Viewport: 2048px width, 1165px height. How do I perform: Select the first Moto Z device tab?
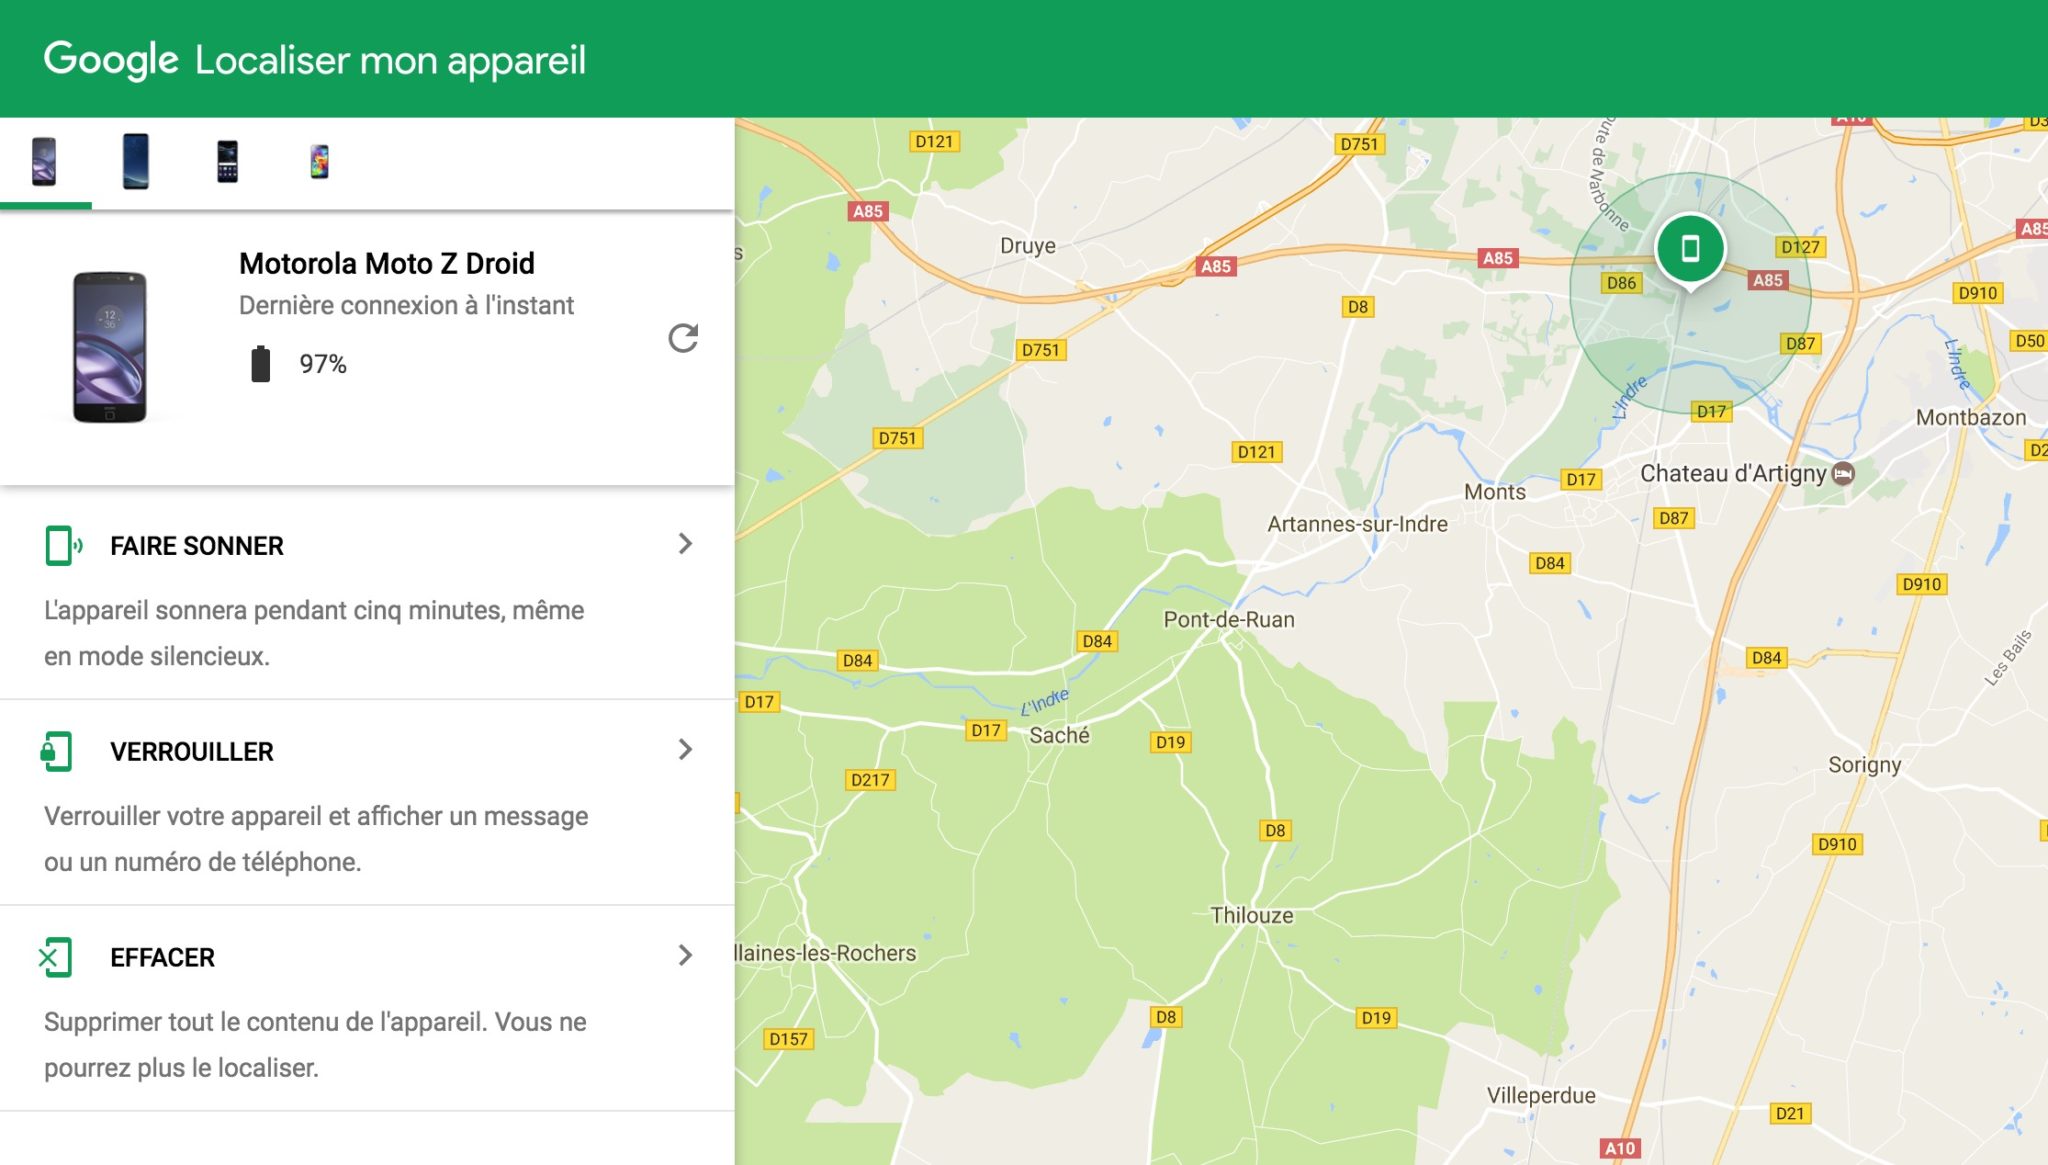pyautogui.click(x=44, y=162)
